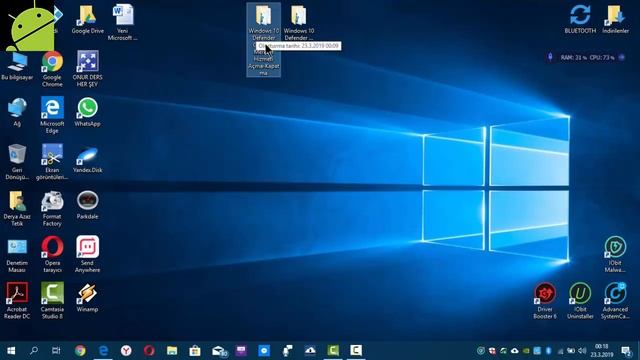
Task: Open IObit Malware Fighter shortcut
Action: coord(615,254)
